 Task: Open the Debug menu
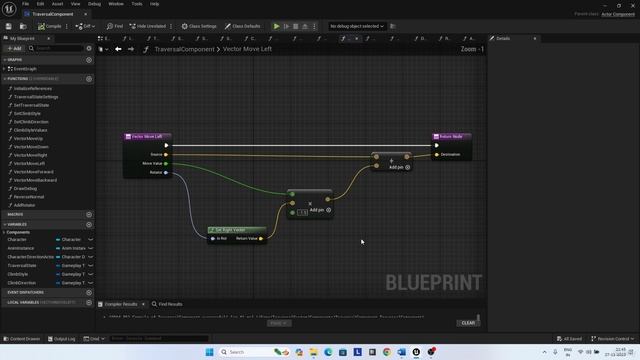tap(94, 4)
